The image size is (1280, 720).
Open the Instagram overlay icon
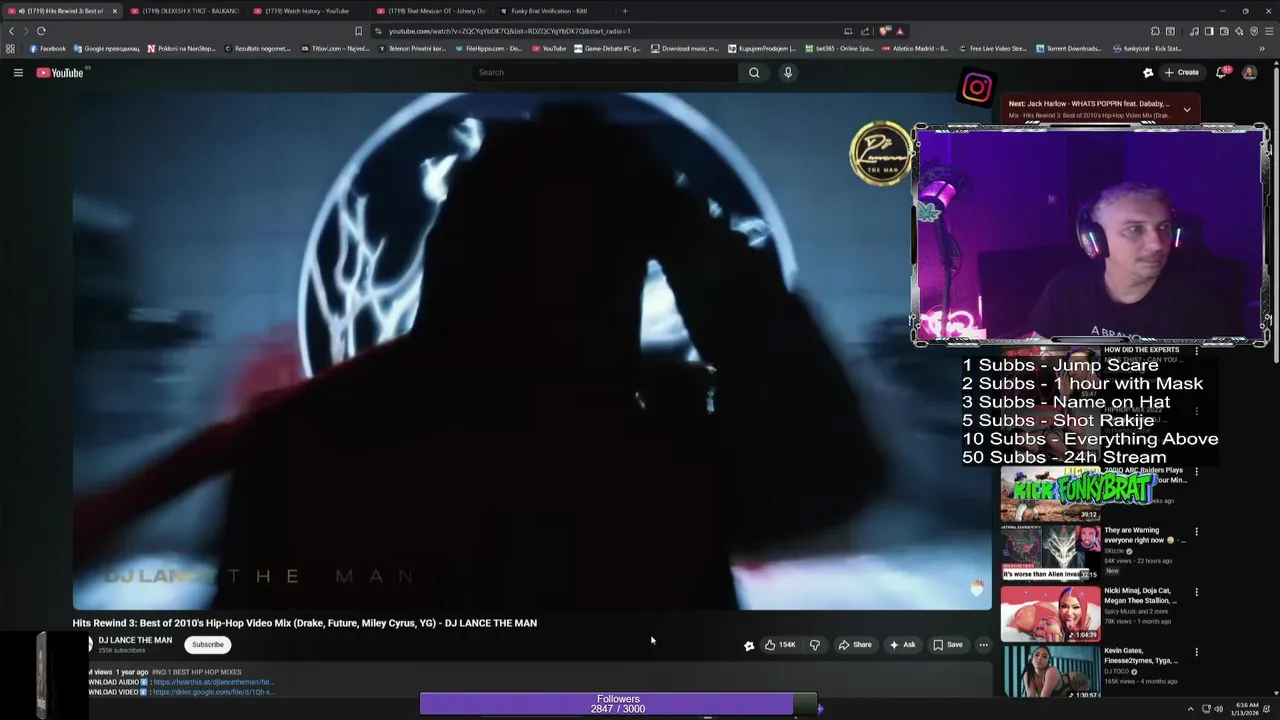click(x=977, y=88)
